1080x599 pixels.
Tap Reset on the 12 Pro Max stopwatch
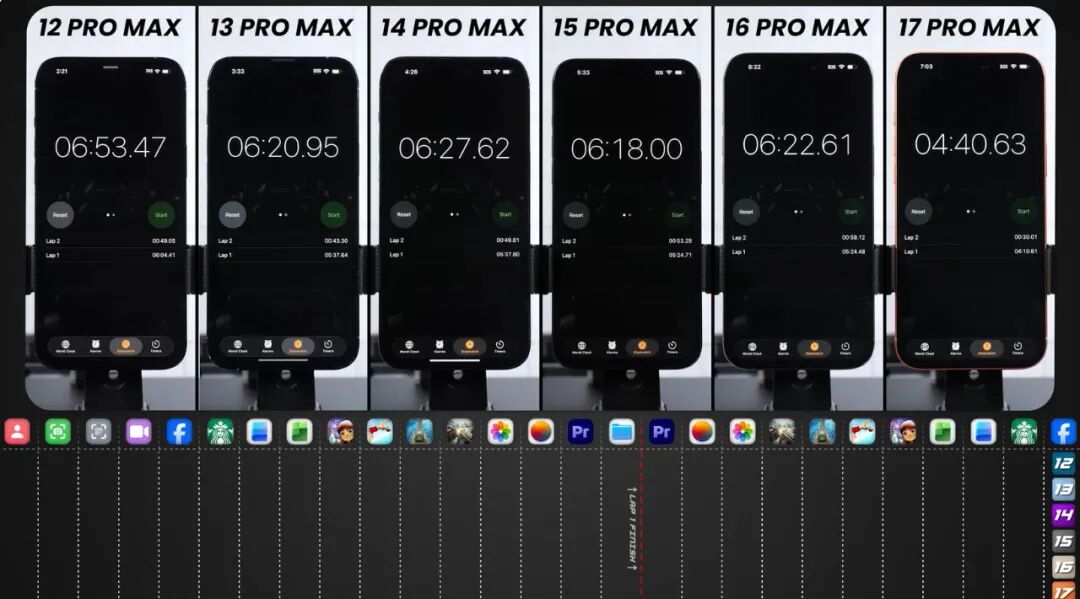point(60,213)
